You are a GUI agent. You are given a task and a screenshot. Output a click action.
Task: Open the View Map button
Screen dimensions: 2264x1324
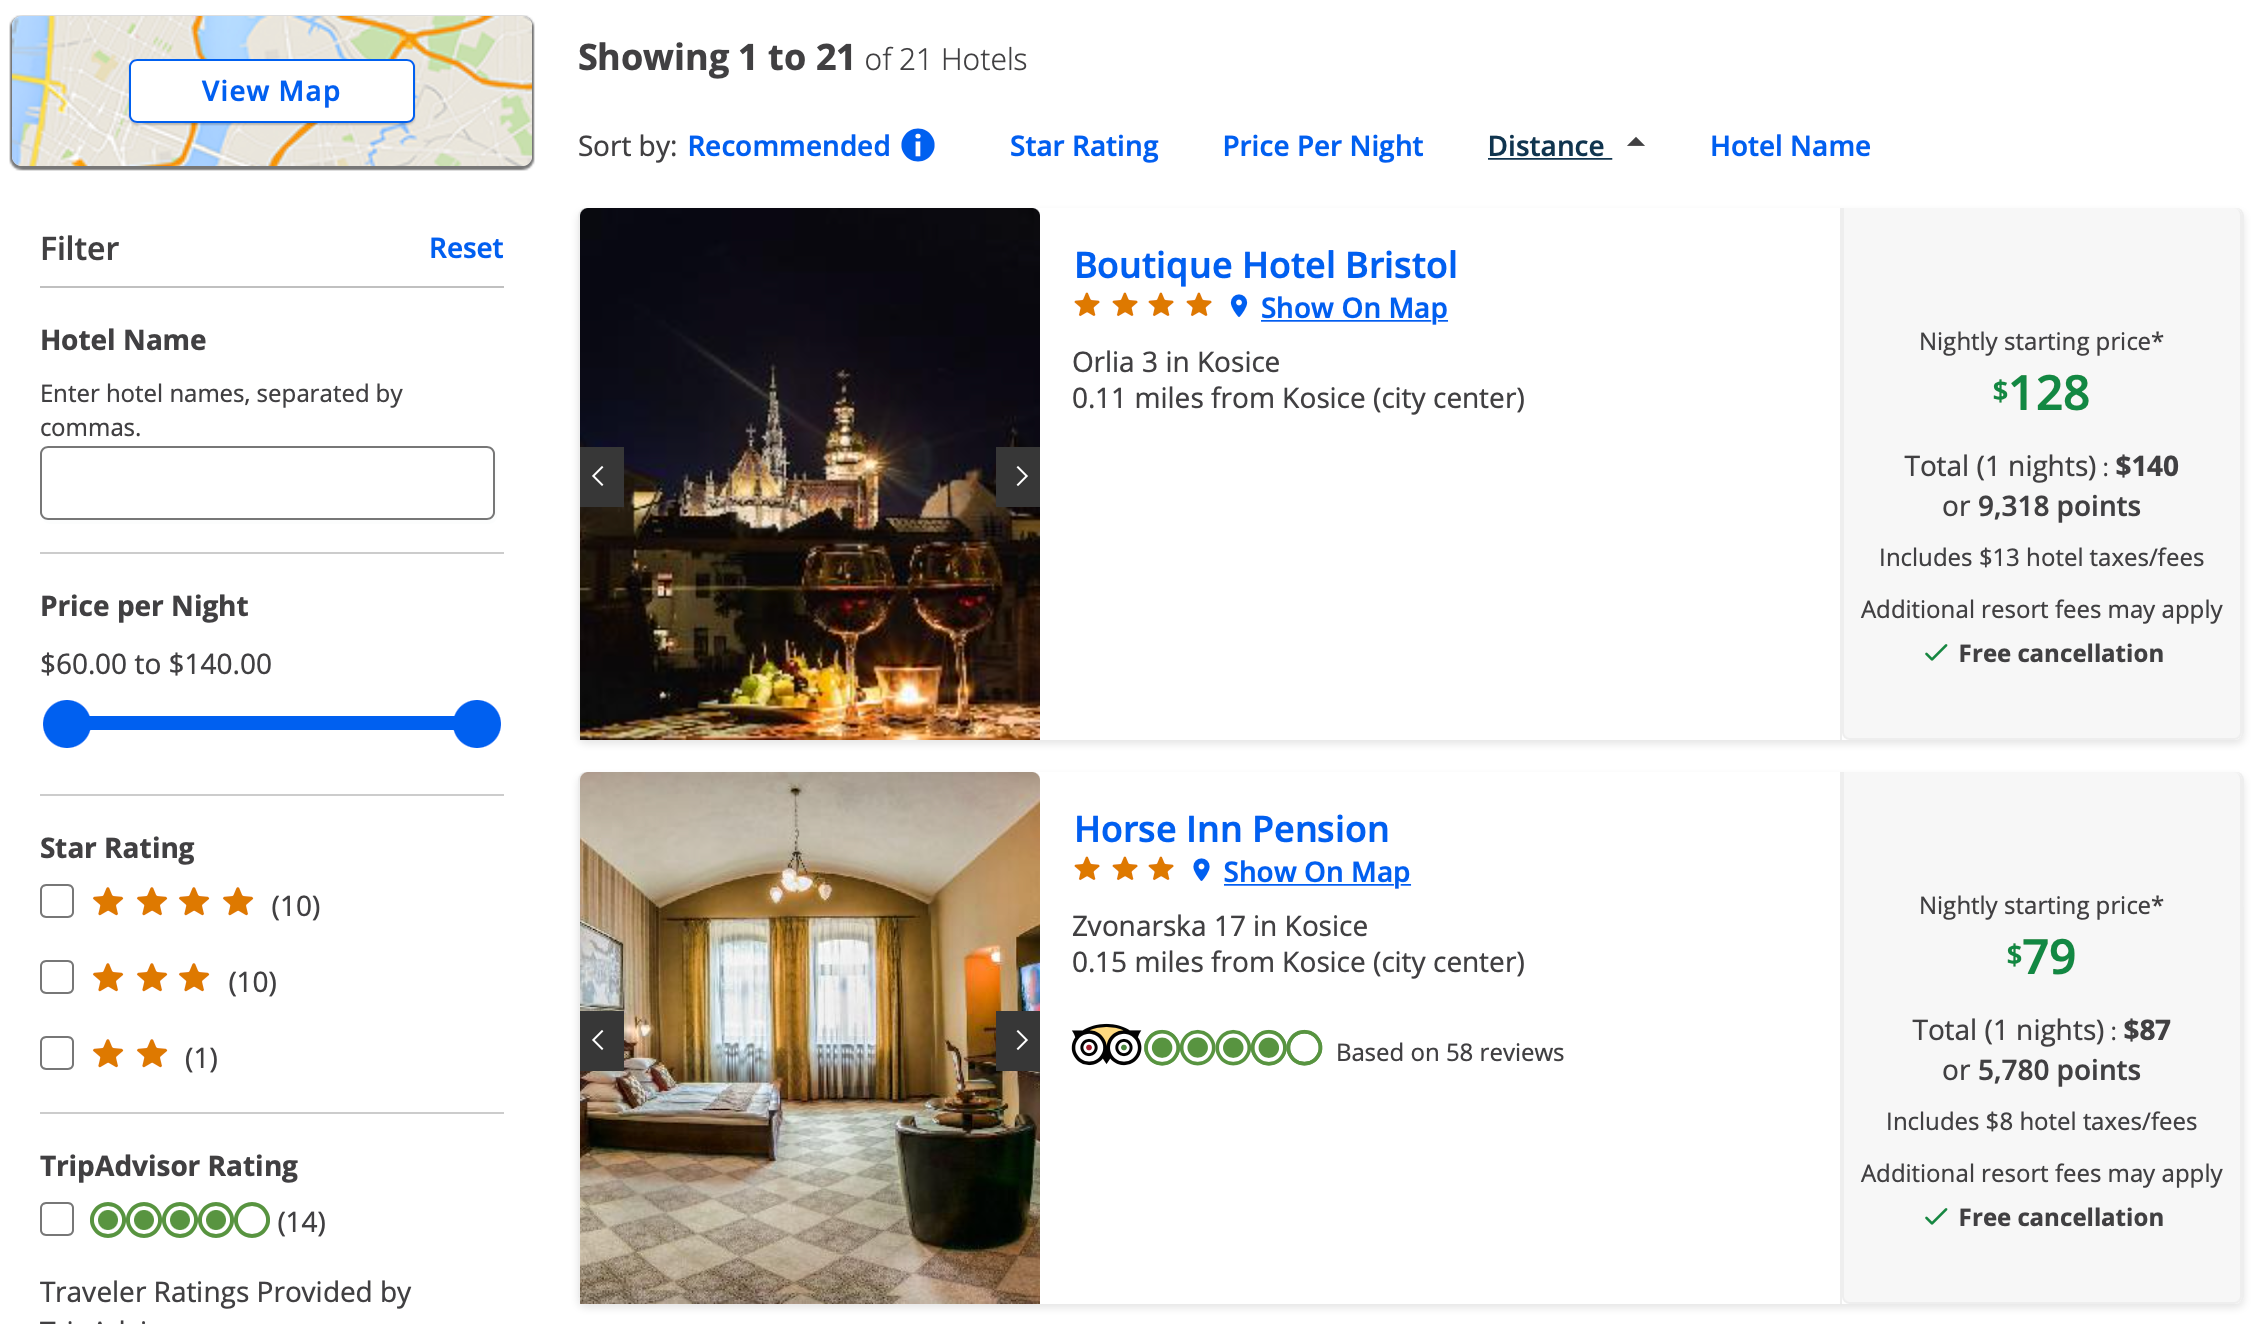[x=271, y=91]
